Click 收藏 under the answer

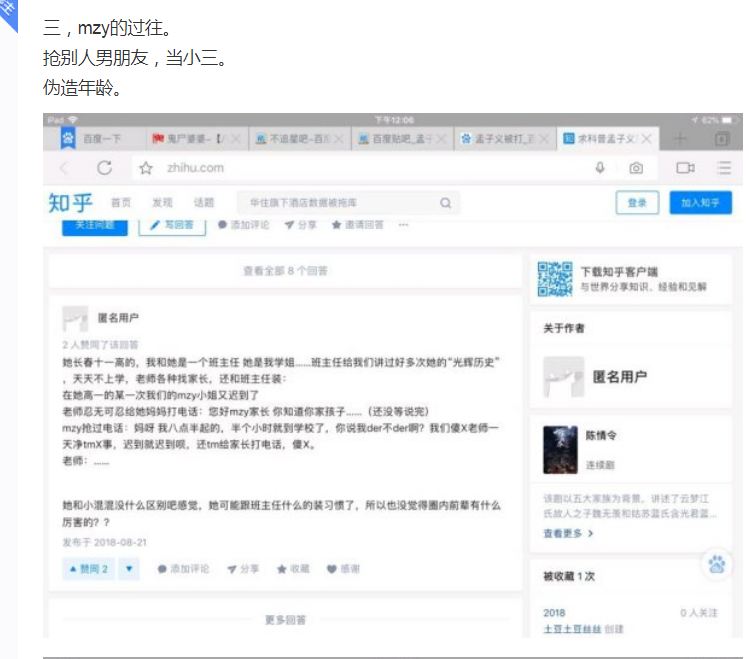coord(293,569)
